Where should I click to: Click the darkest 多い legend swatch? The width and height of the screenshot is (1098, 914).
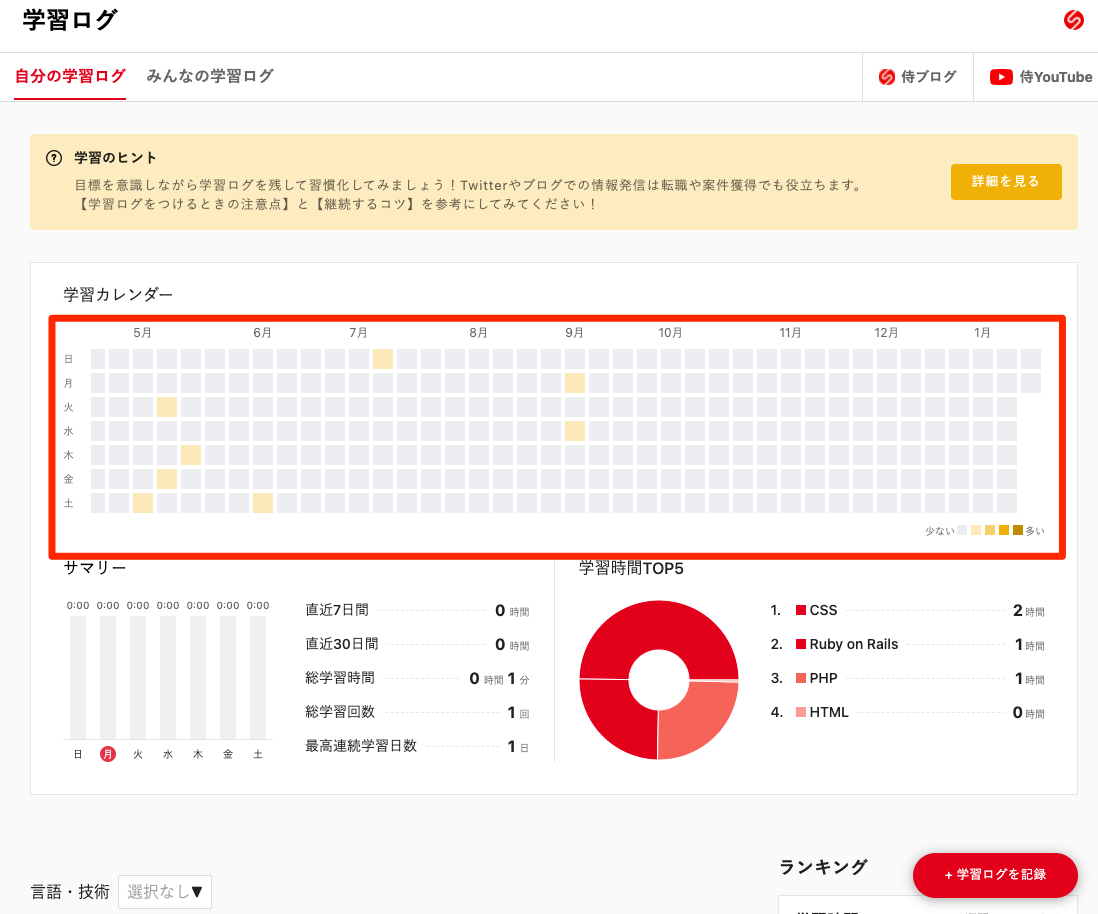pyautogui.click(x=1018, y=530)
